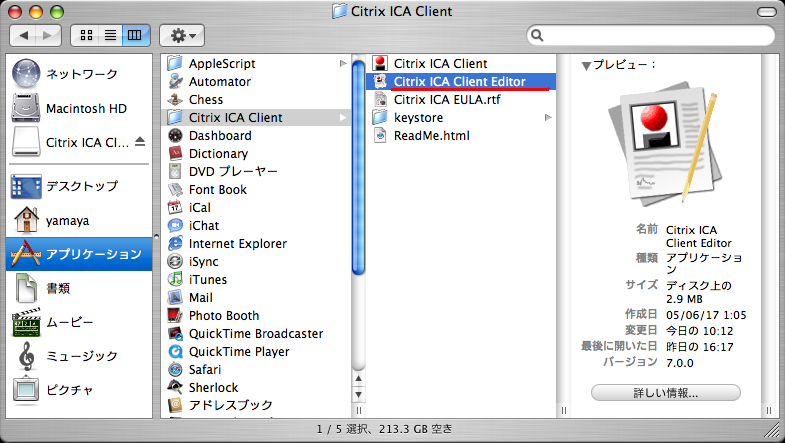This screenshot has height=443, width=785.
Task: Expand the keystore folder arrow
Action: tap(548, 118)
